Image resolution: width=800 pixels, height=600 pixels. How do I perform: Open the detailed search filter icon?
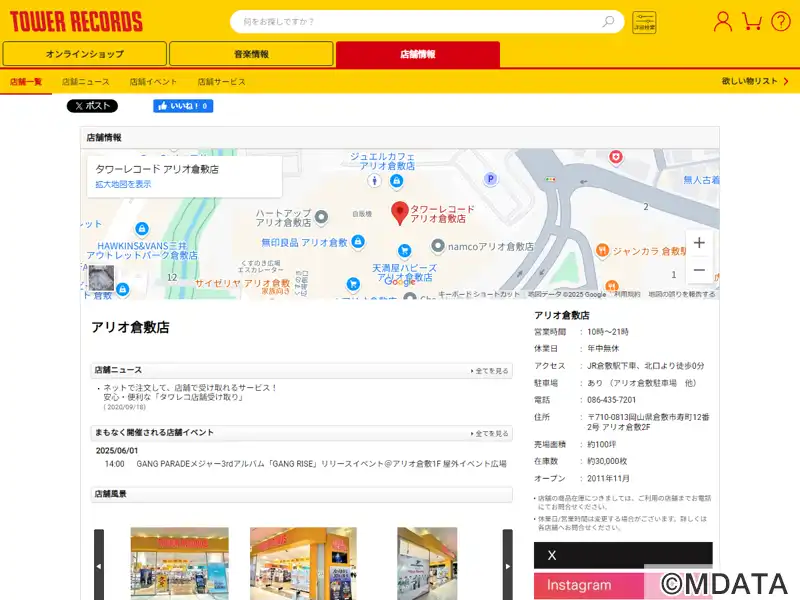(x=644, y=22)
